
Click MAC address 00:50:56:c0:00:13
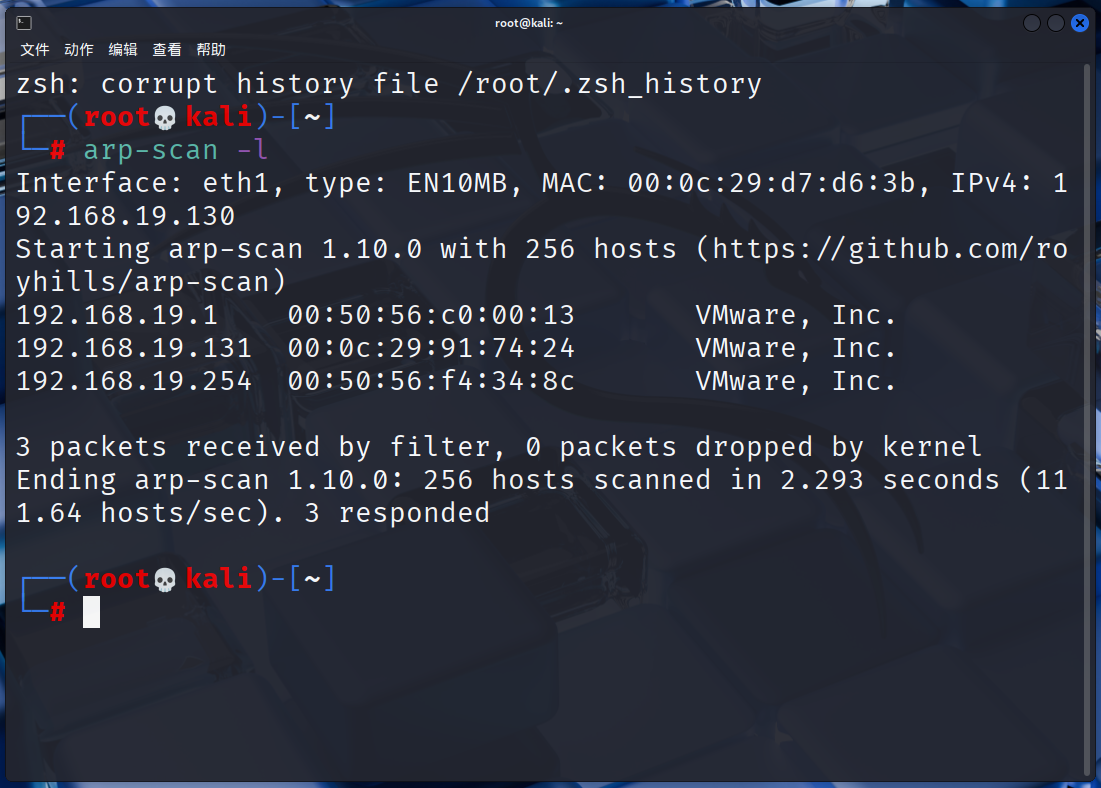click(x=431, y=315)
